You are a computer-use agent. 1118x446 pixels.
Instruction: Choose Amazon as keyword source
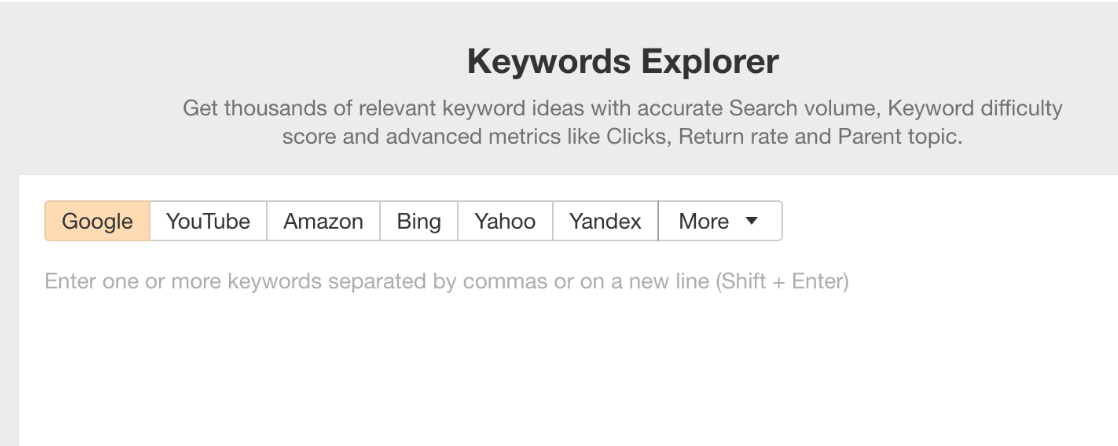click(323, 221)
